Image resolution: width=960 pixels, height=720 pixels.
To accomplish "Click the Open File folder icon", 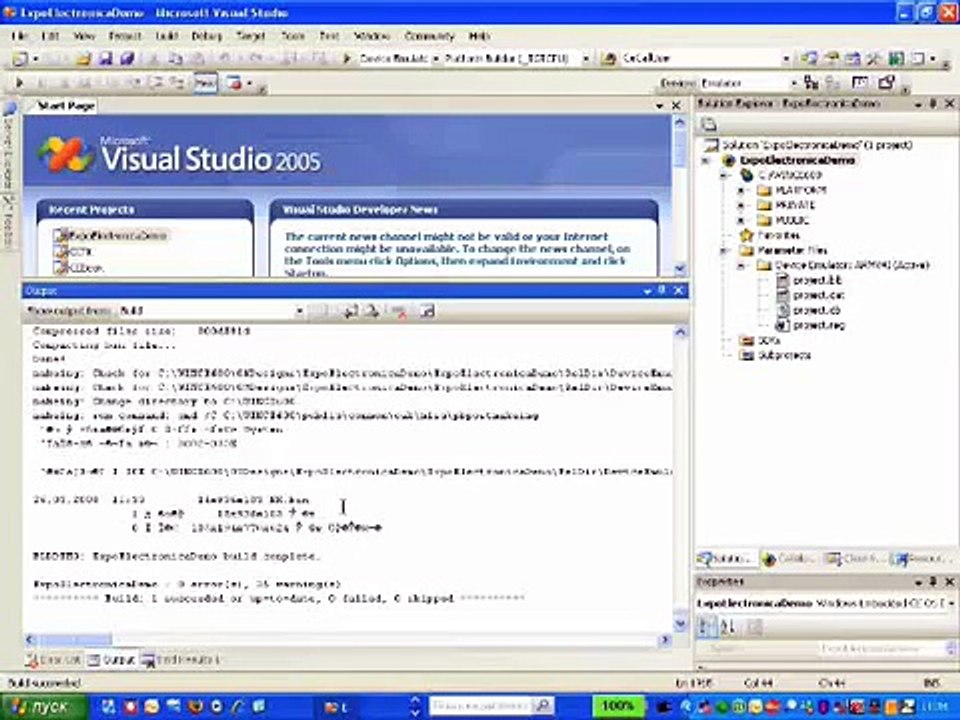I will pos(83,59).
